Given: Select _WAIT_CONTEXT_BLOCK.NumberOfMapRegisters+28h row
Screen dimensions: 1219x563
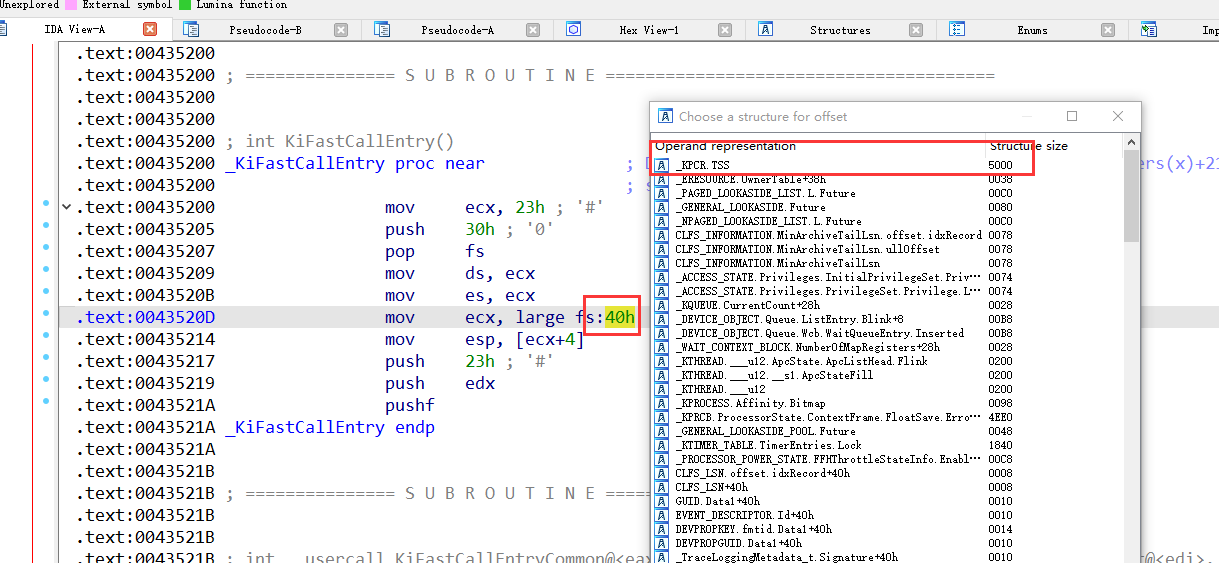Looking at the screenshot, I should click(887, 347).
